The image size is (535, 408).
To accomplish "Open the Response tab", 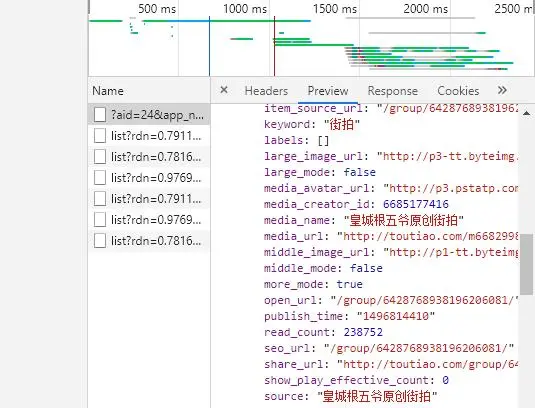I will [392, 91].
